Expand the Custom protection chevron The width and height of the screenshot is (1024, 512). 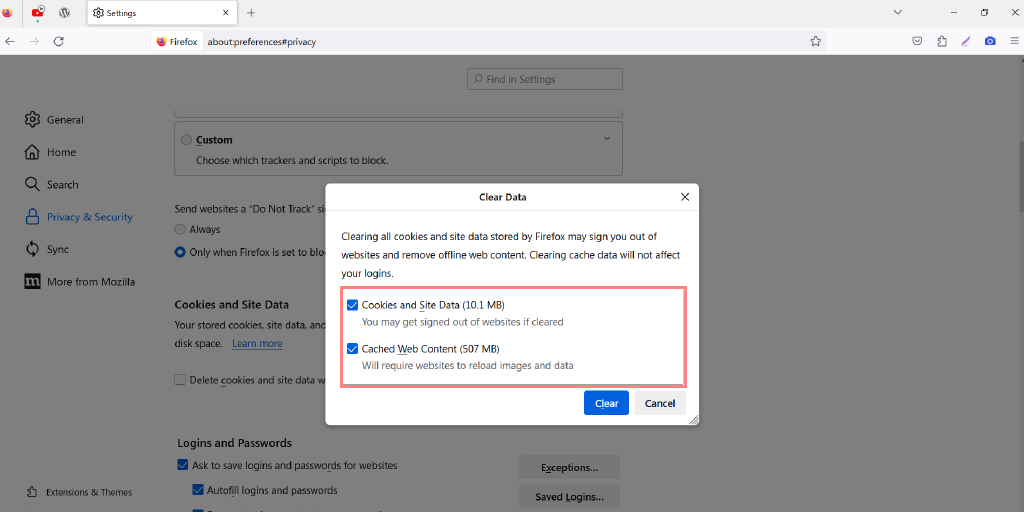pyautogui.click(x=606, y=139)
